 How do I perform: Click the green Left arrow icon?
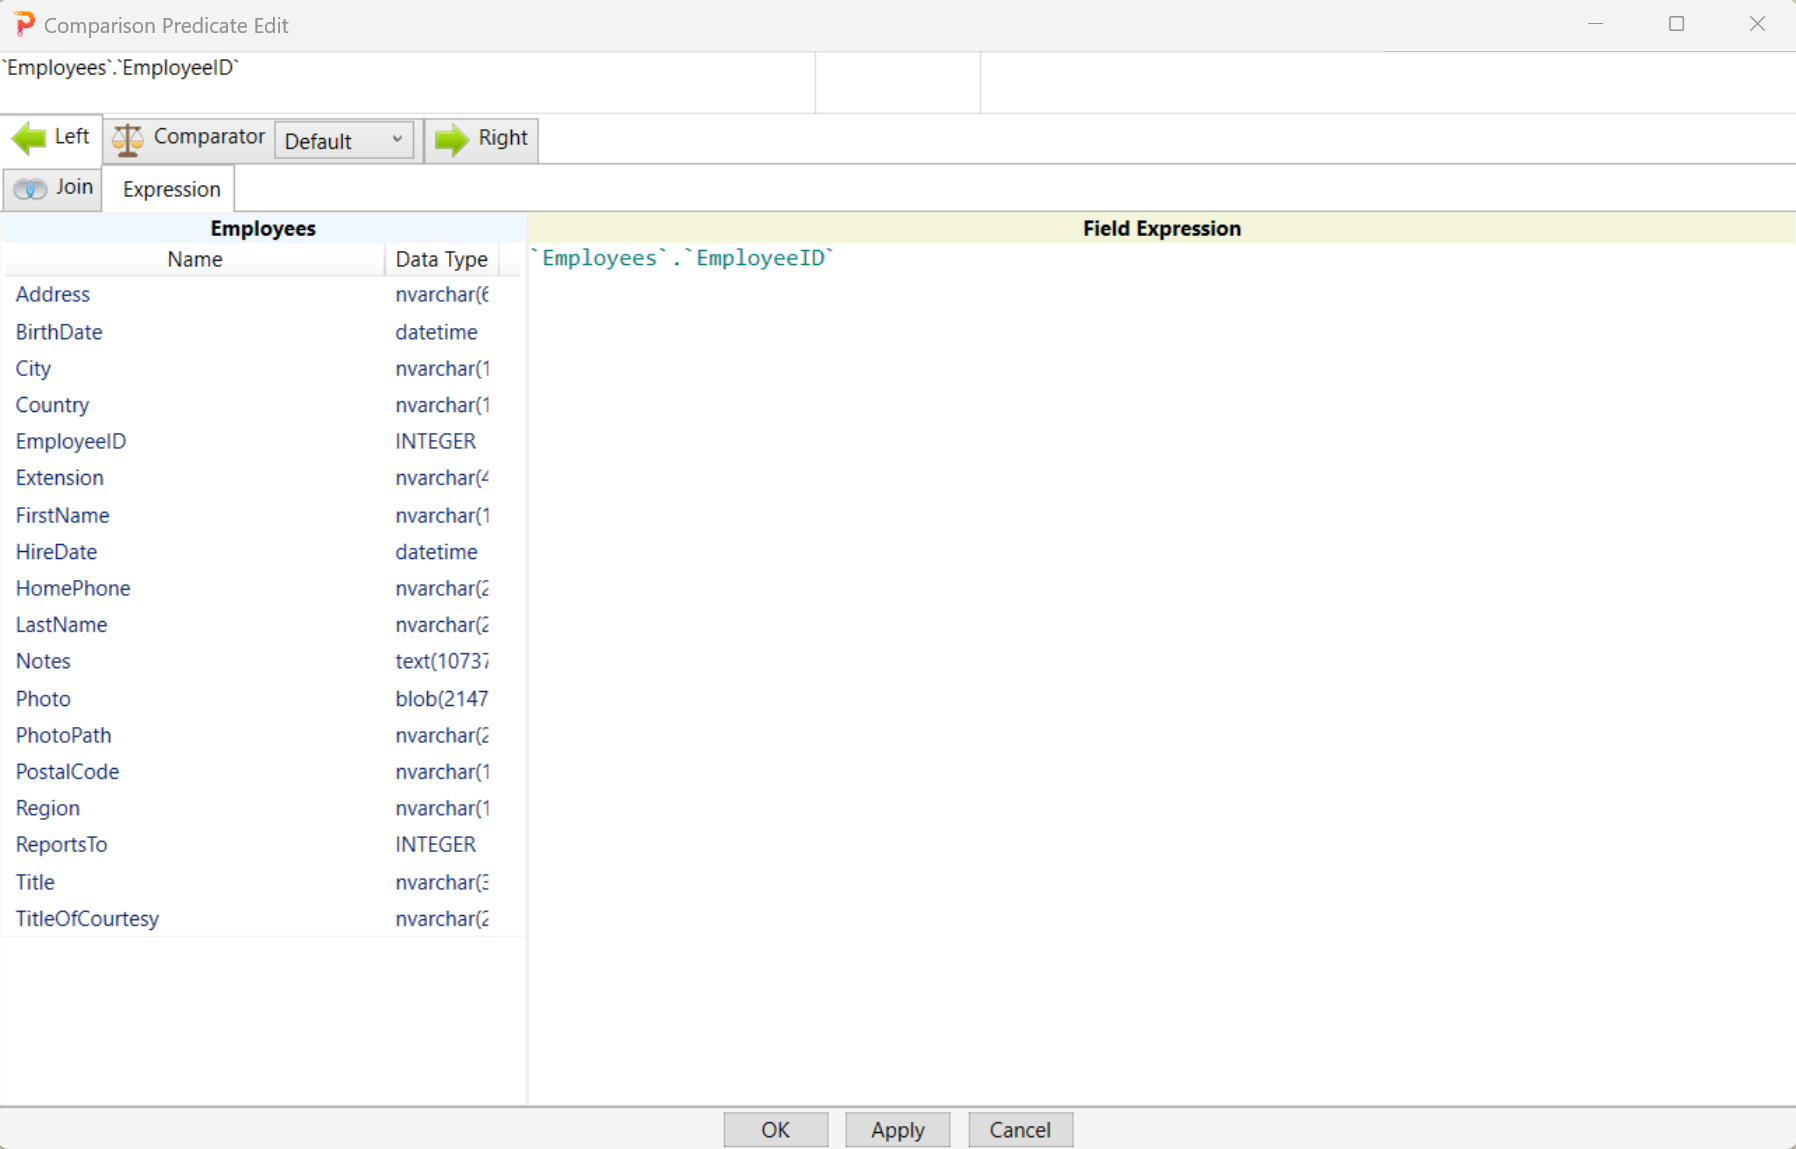click(x=29, y=138)
